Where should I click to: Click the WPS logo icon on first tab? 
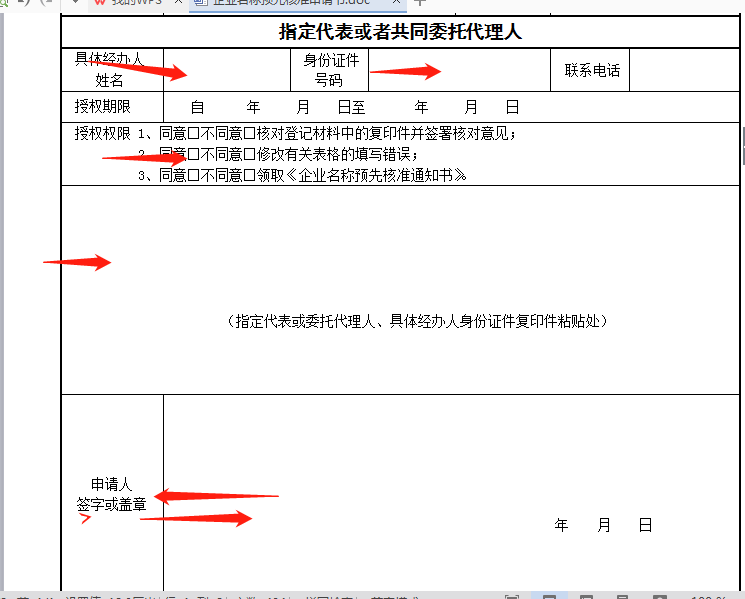coord(101,3)
